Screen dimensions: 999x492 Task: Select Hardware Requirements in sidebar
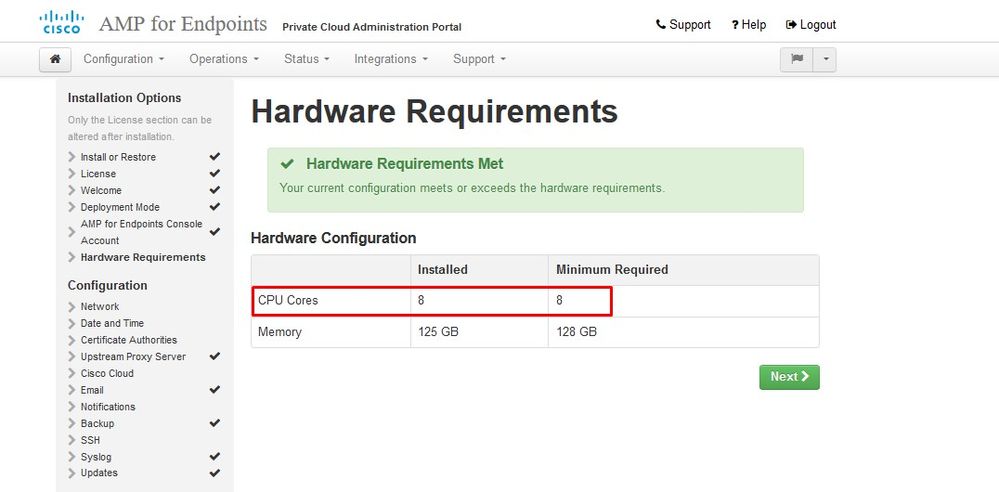143,257
